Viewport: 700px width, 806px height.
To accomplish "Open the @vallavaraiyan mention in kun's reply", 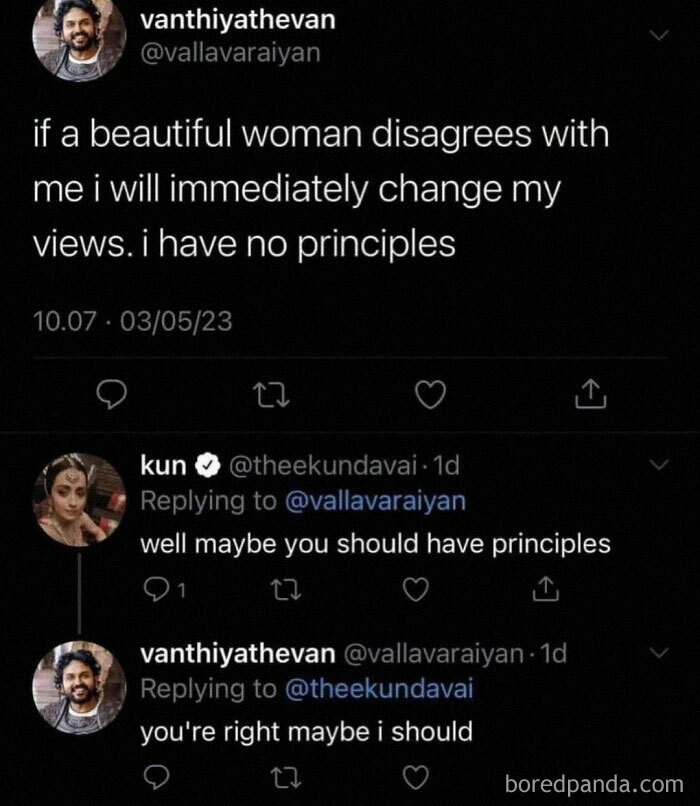I will coord(376,502).
